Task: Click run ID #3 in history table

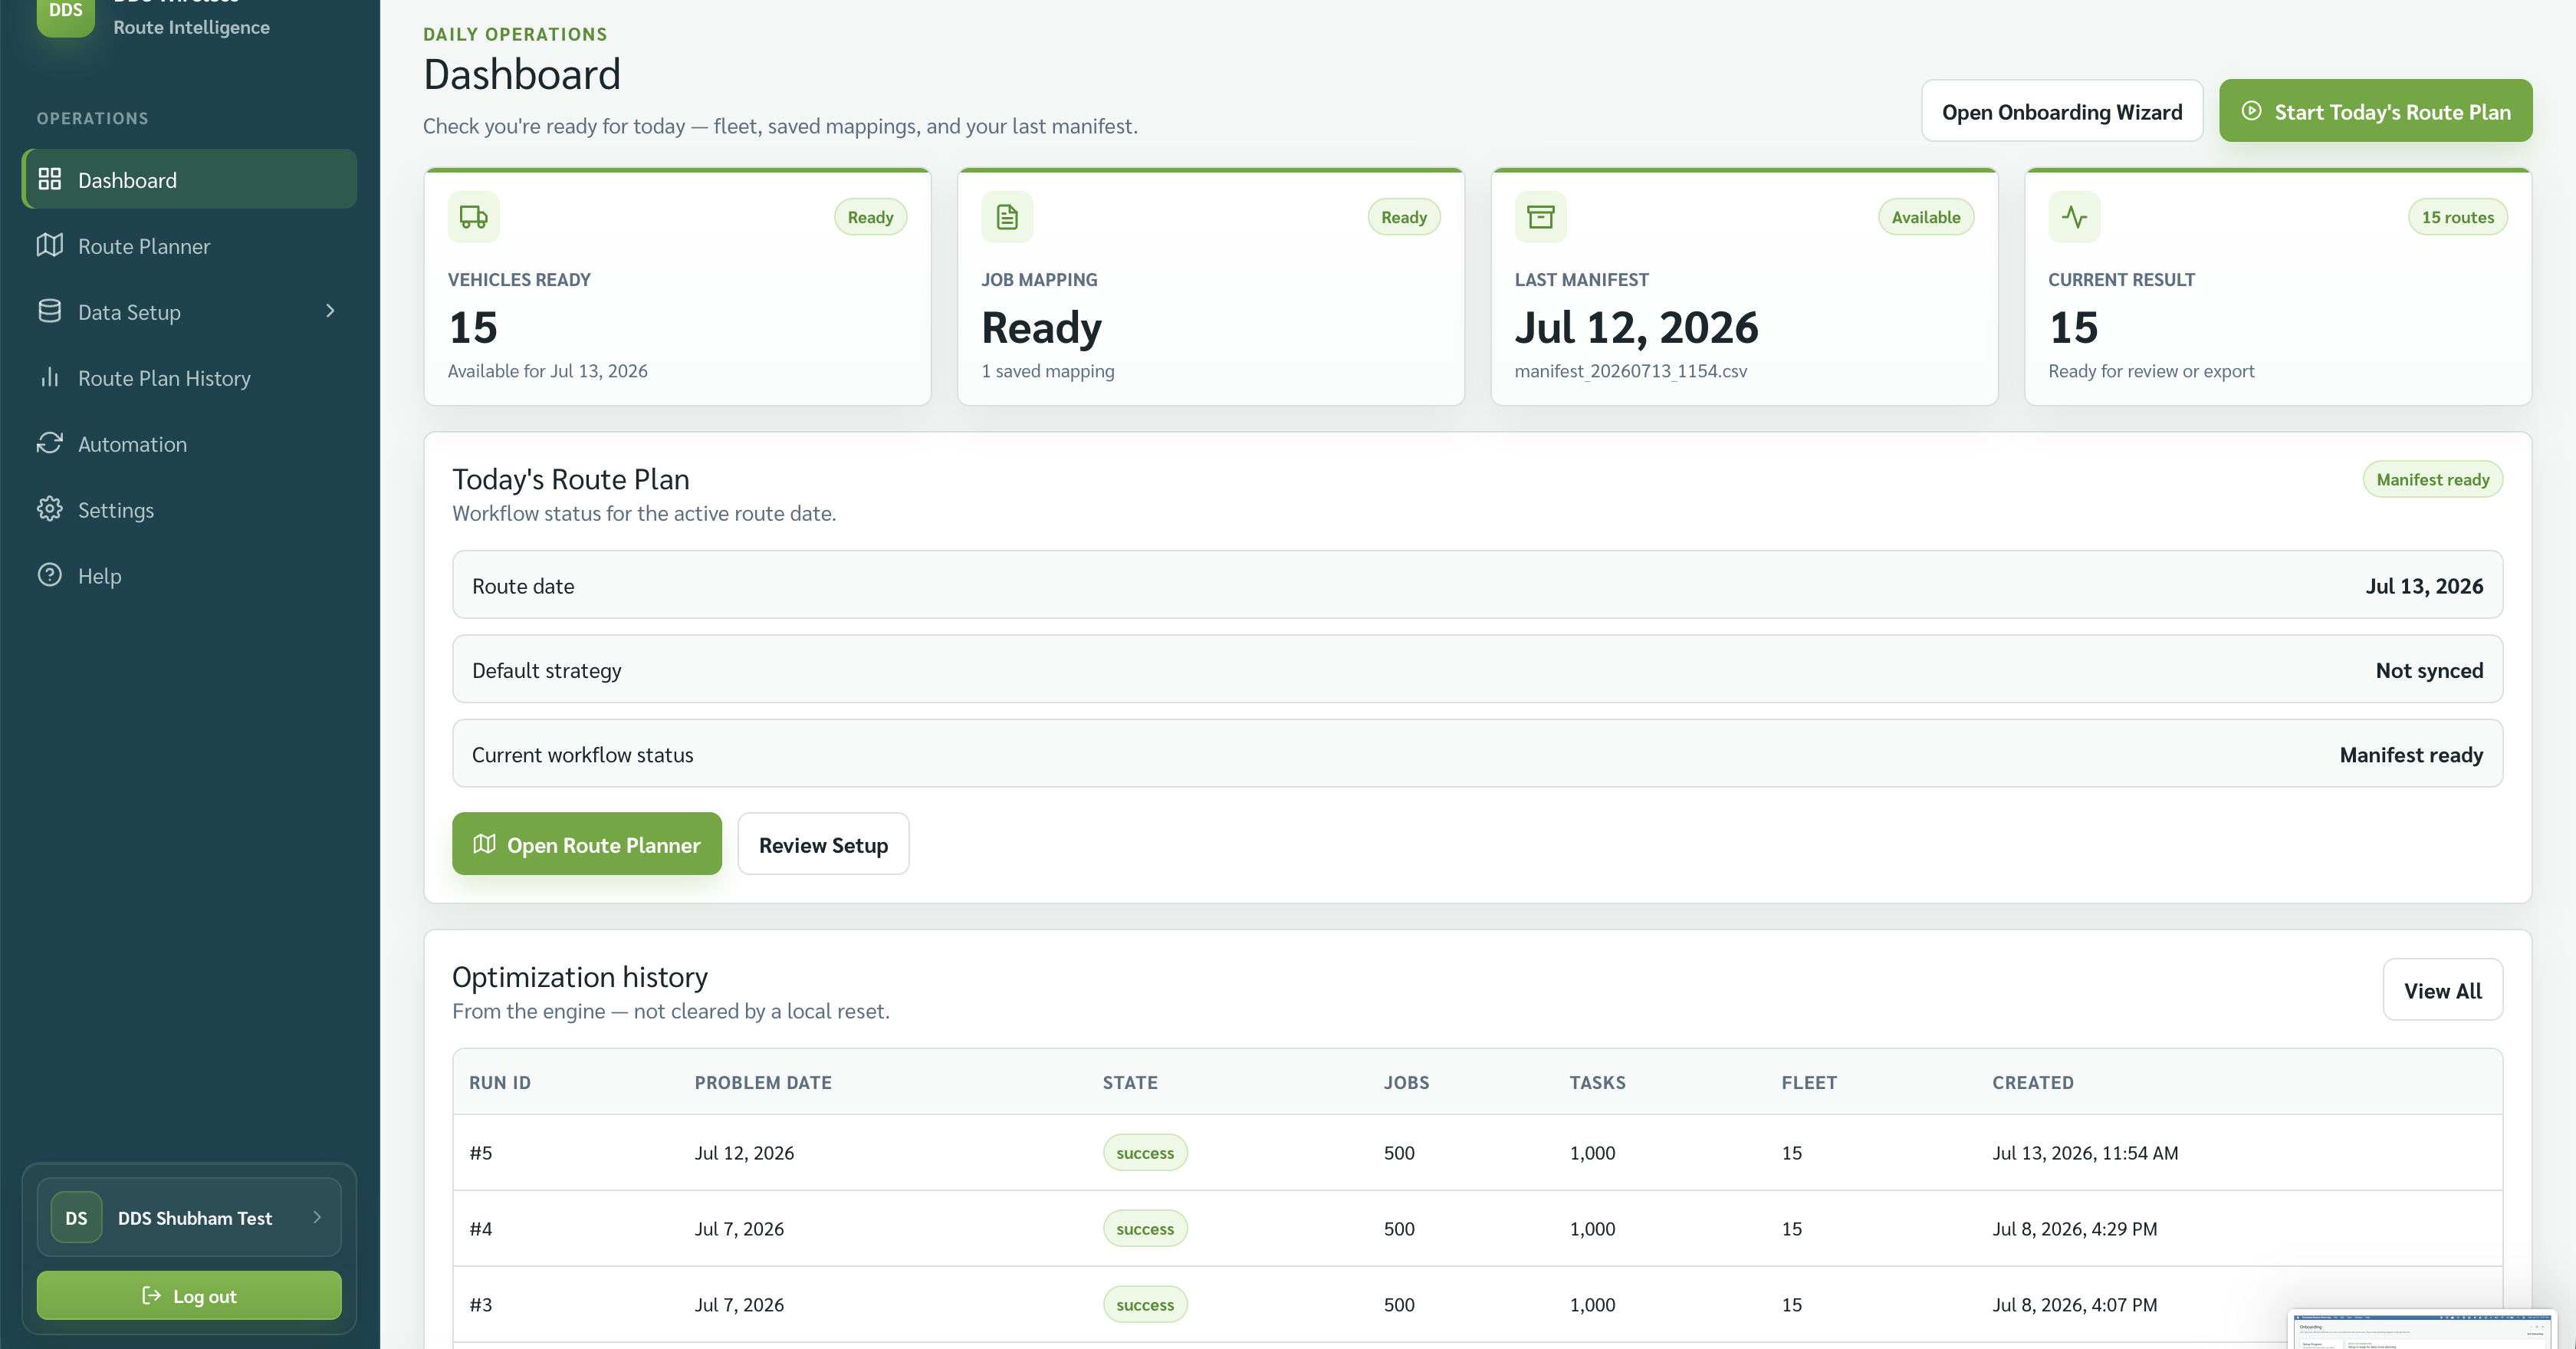Action: pos(481,1304)
